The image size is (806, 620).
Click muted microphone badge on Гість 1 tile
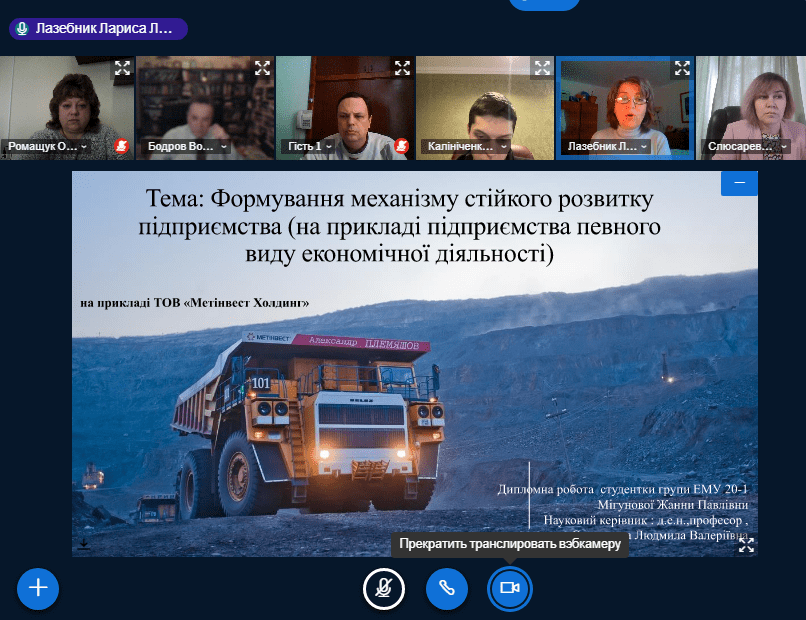[x=401, y=146]
